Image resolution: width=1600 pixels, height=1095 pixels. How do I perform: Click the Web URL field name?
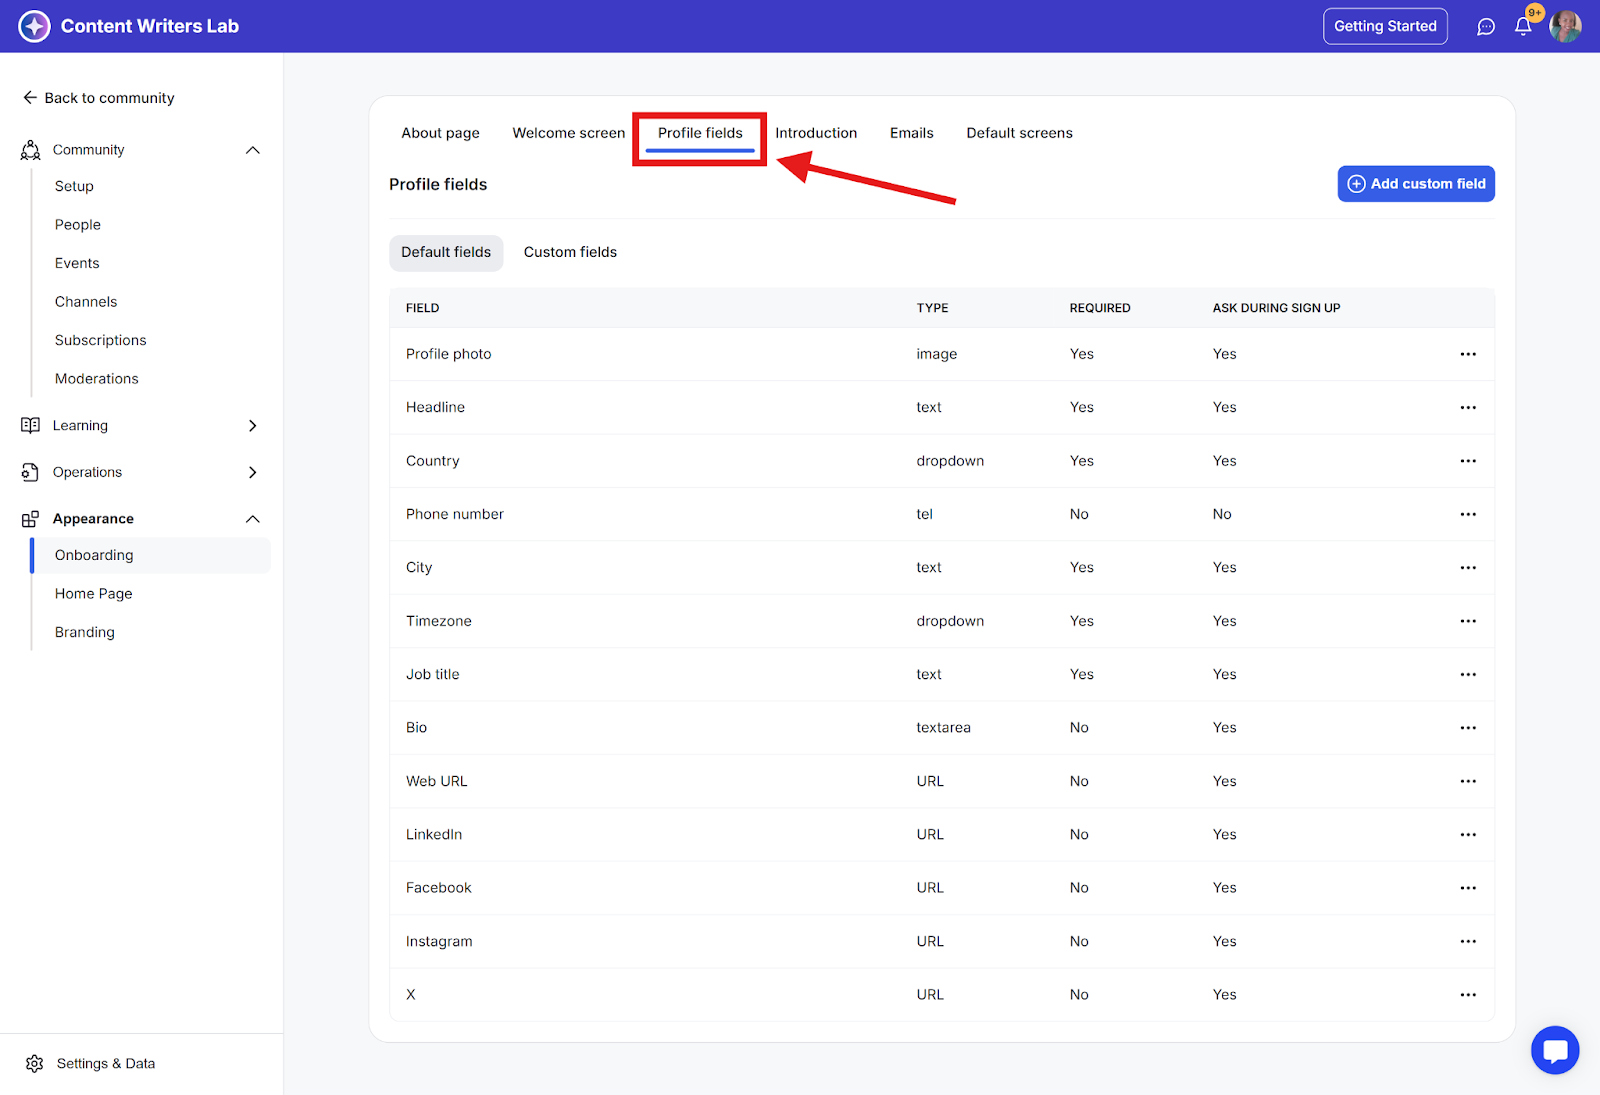[x=437, y=781]
